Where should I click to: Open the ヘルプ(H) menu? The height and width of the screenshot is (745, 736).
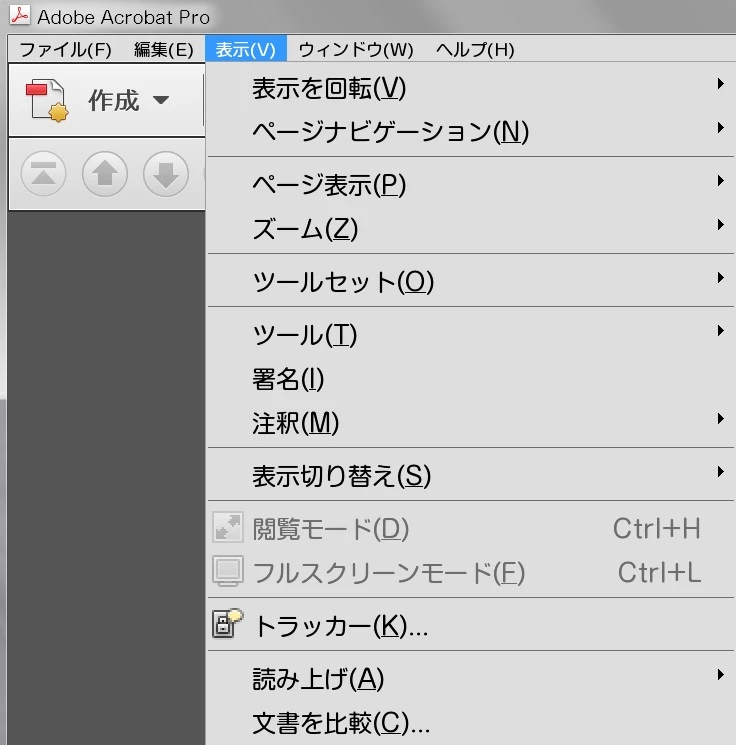click(x=475, y=49)
